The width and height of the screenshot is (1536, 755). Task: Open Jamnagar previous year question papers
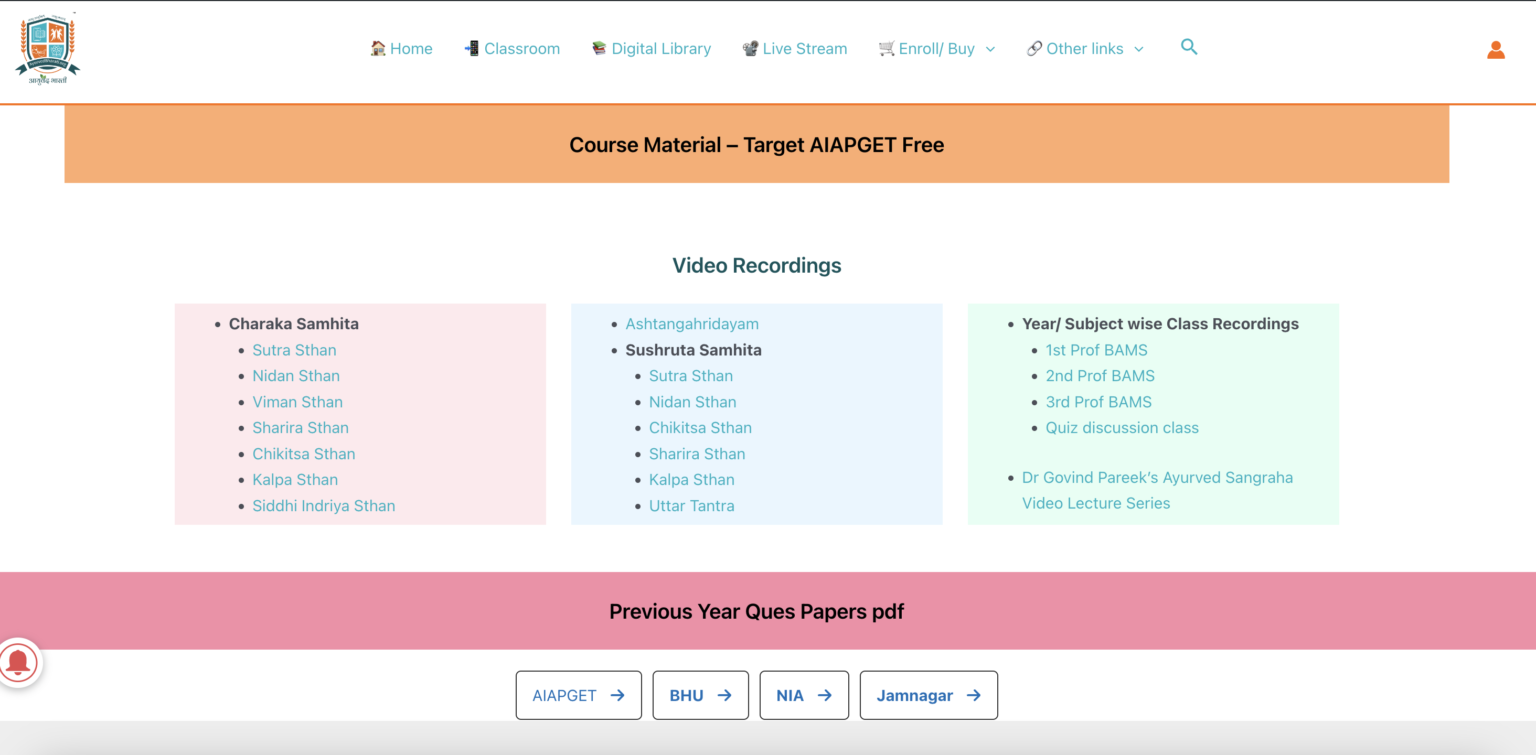coord(928,694)
